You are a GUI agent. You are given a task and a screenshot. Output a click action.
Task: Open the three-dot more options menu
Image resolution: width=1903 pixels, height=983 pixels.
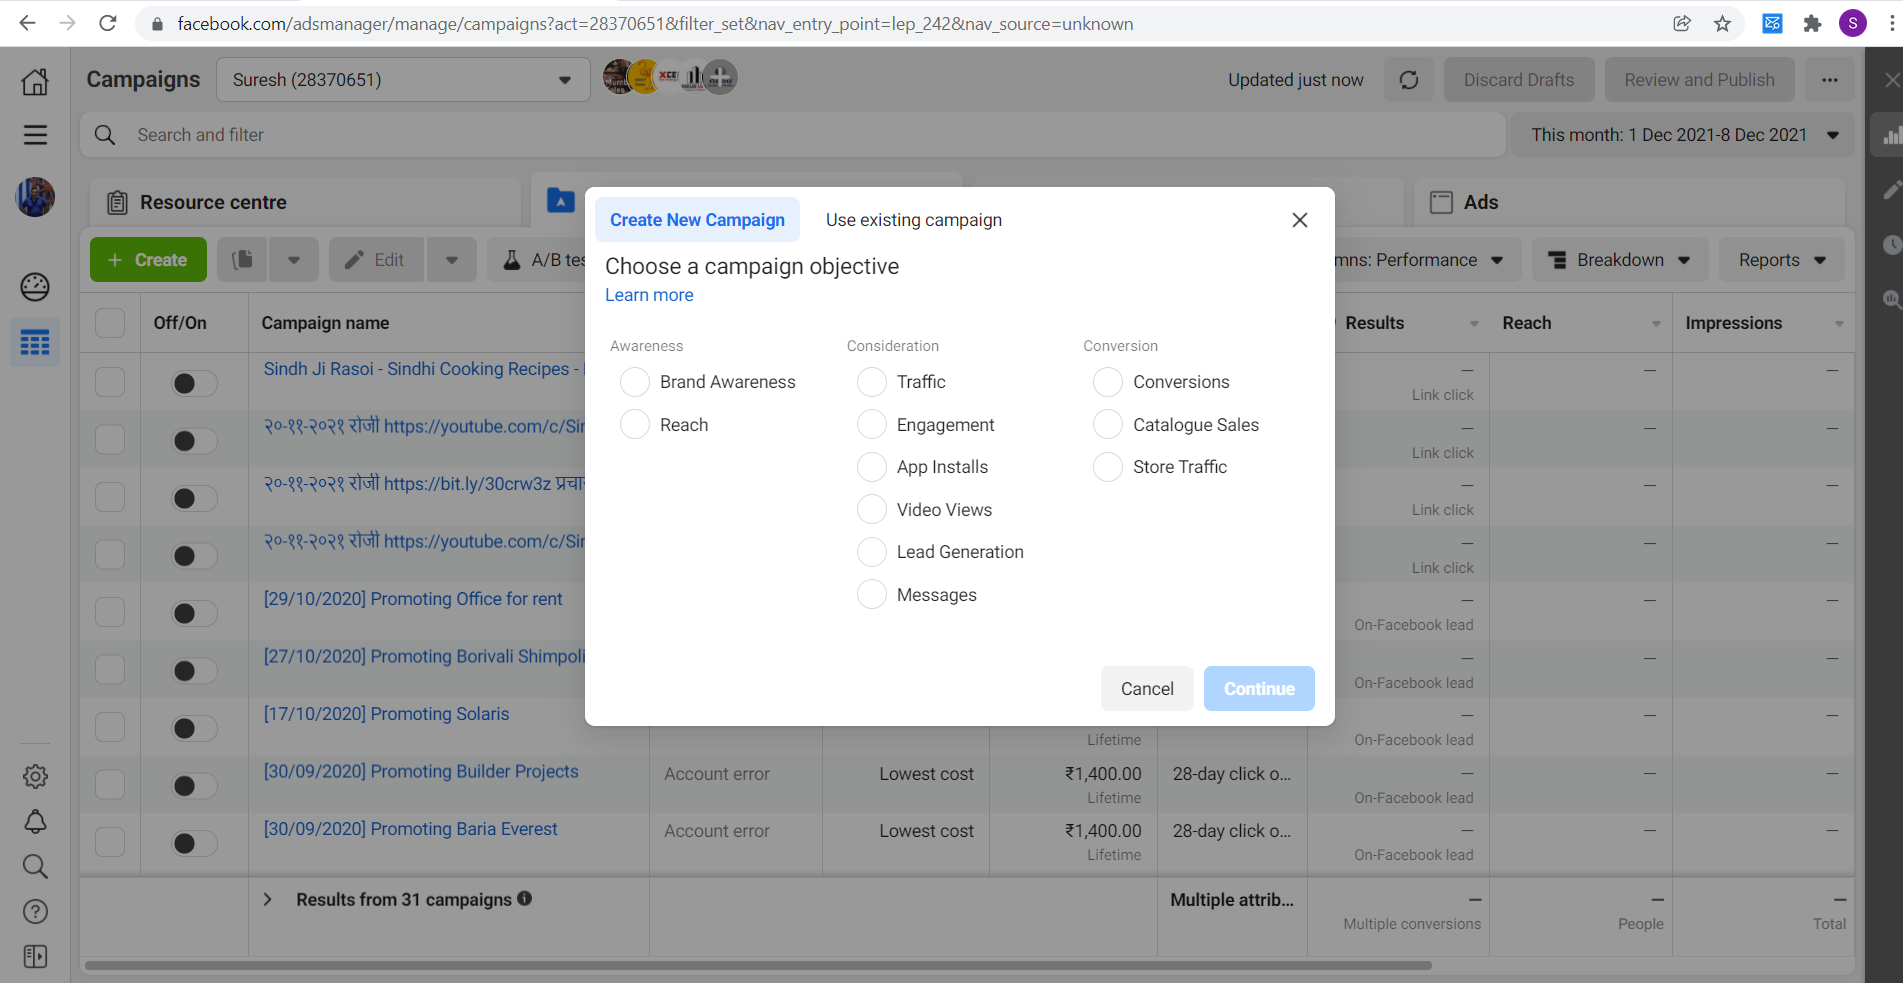click(1829, 80)
